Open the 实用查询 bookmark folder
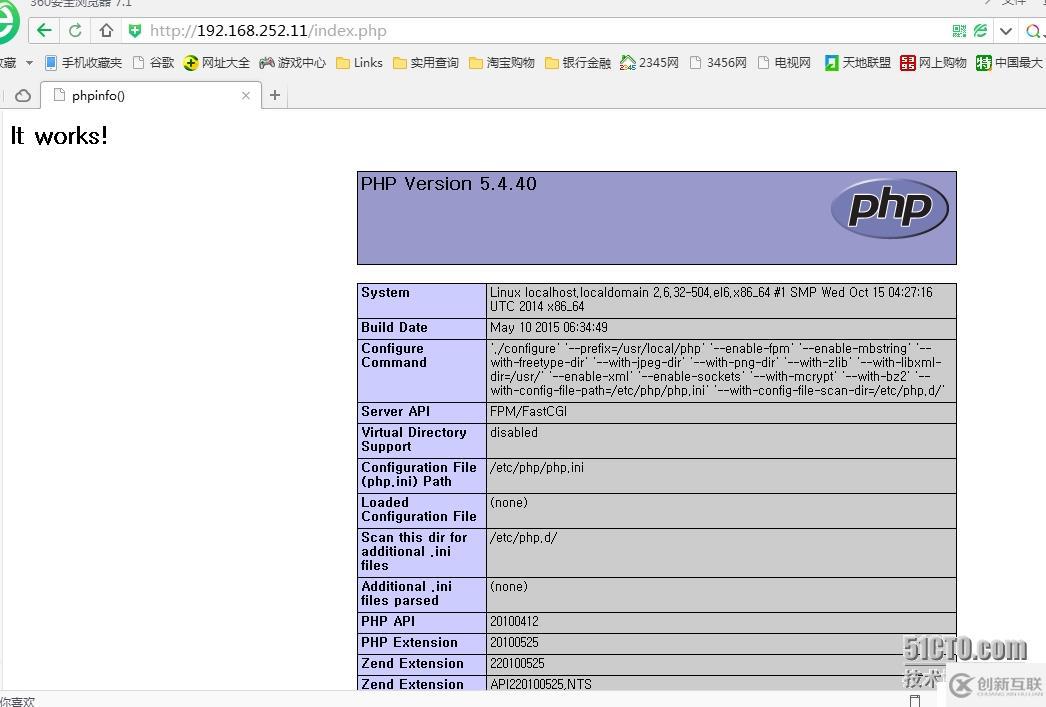1046x707 pixels. 426,63
